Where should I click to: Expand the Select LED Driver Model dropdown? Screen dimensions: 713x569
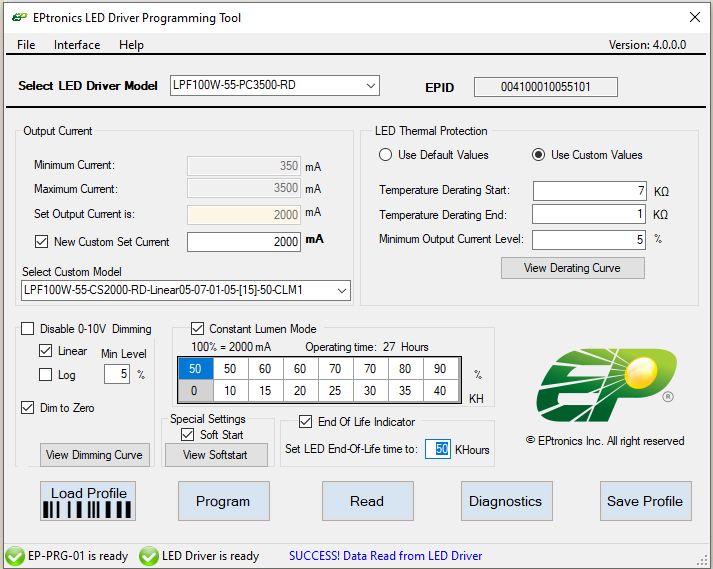coord(371,86)
